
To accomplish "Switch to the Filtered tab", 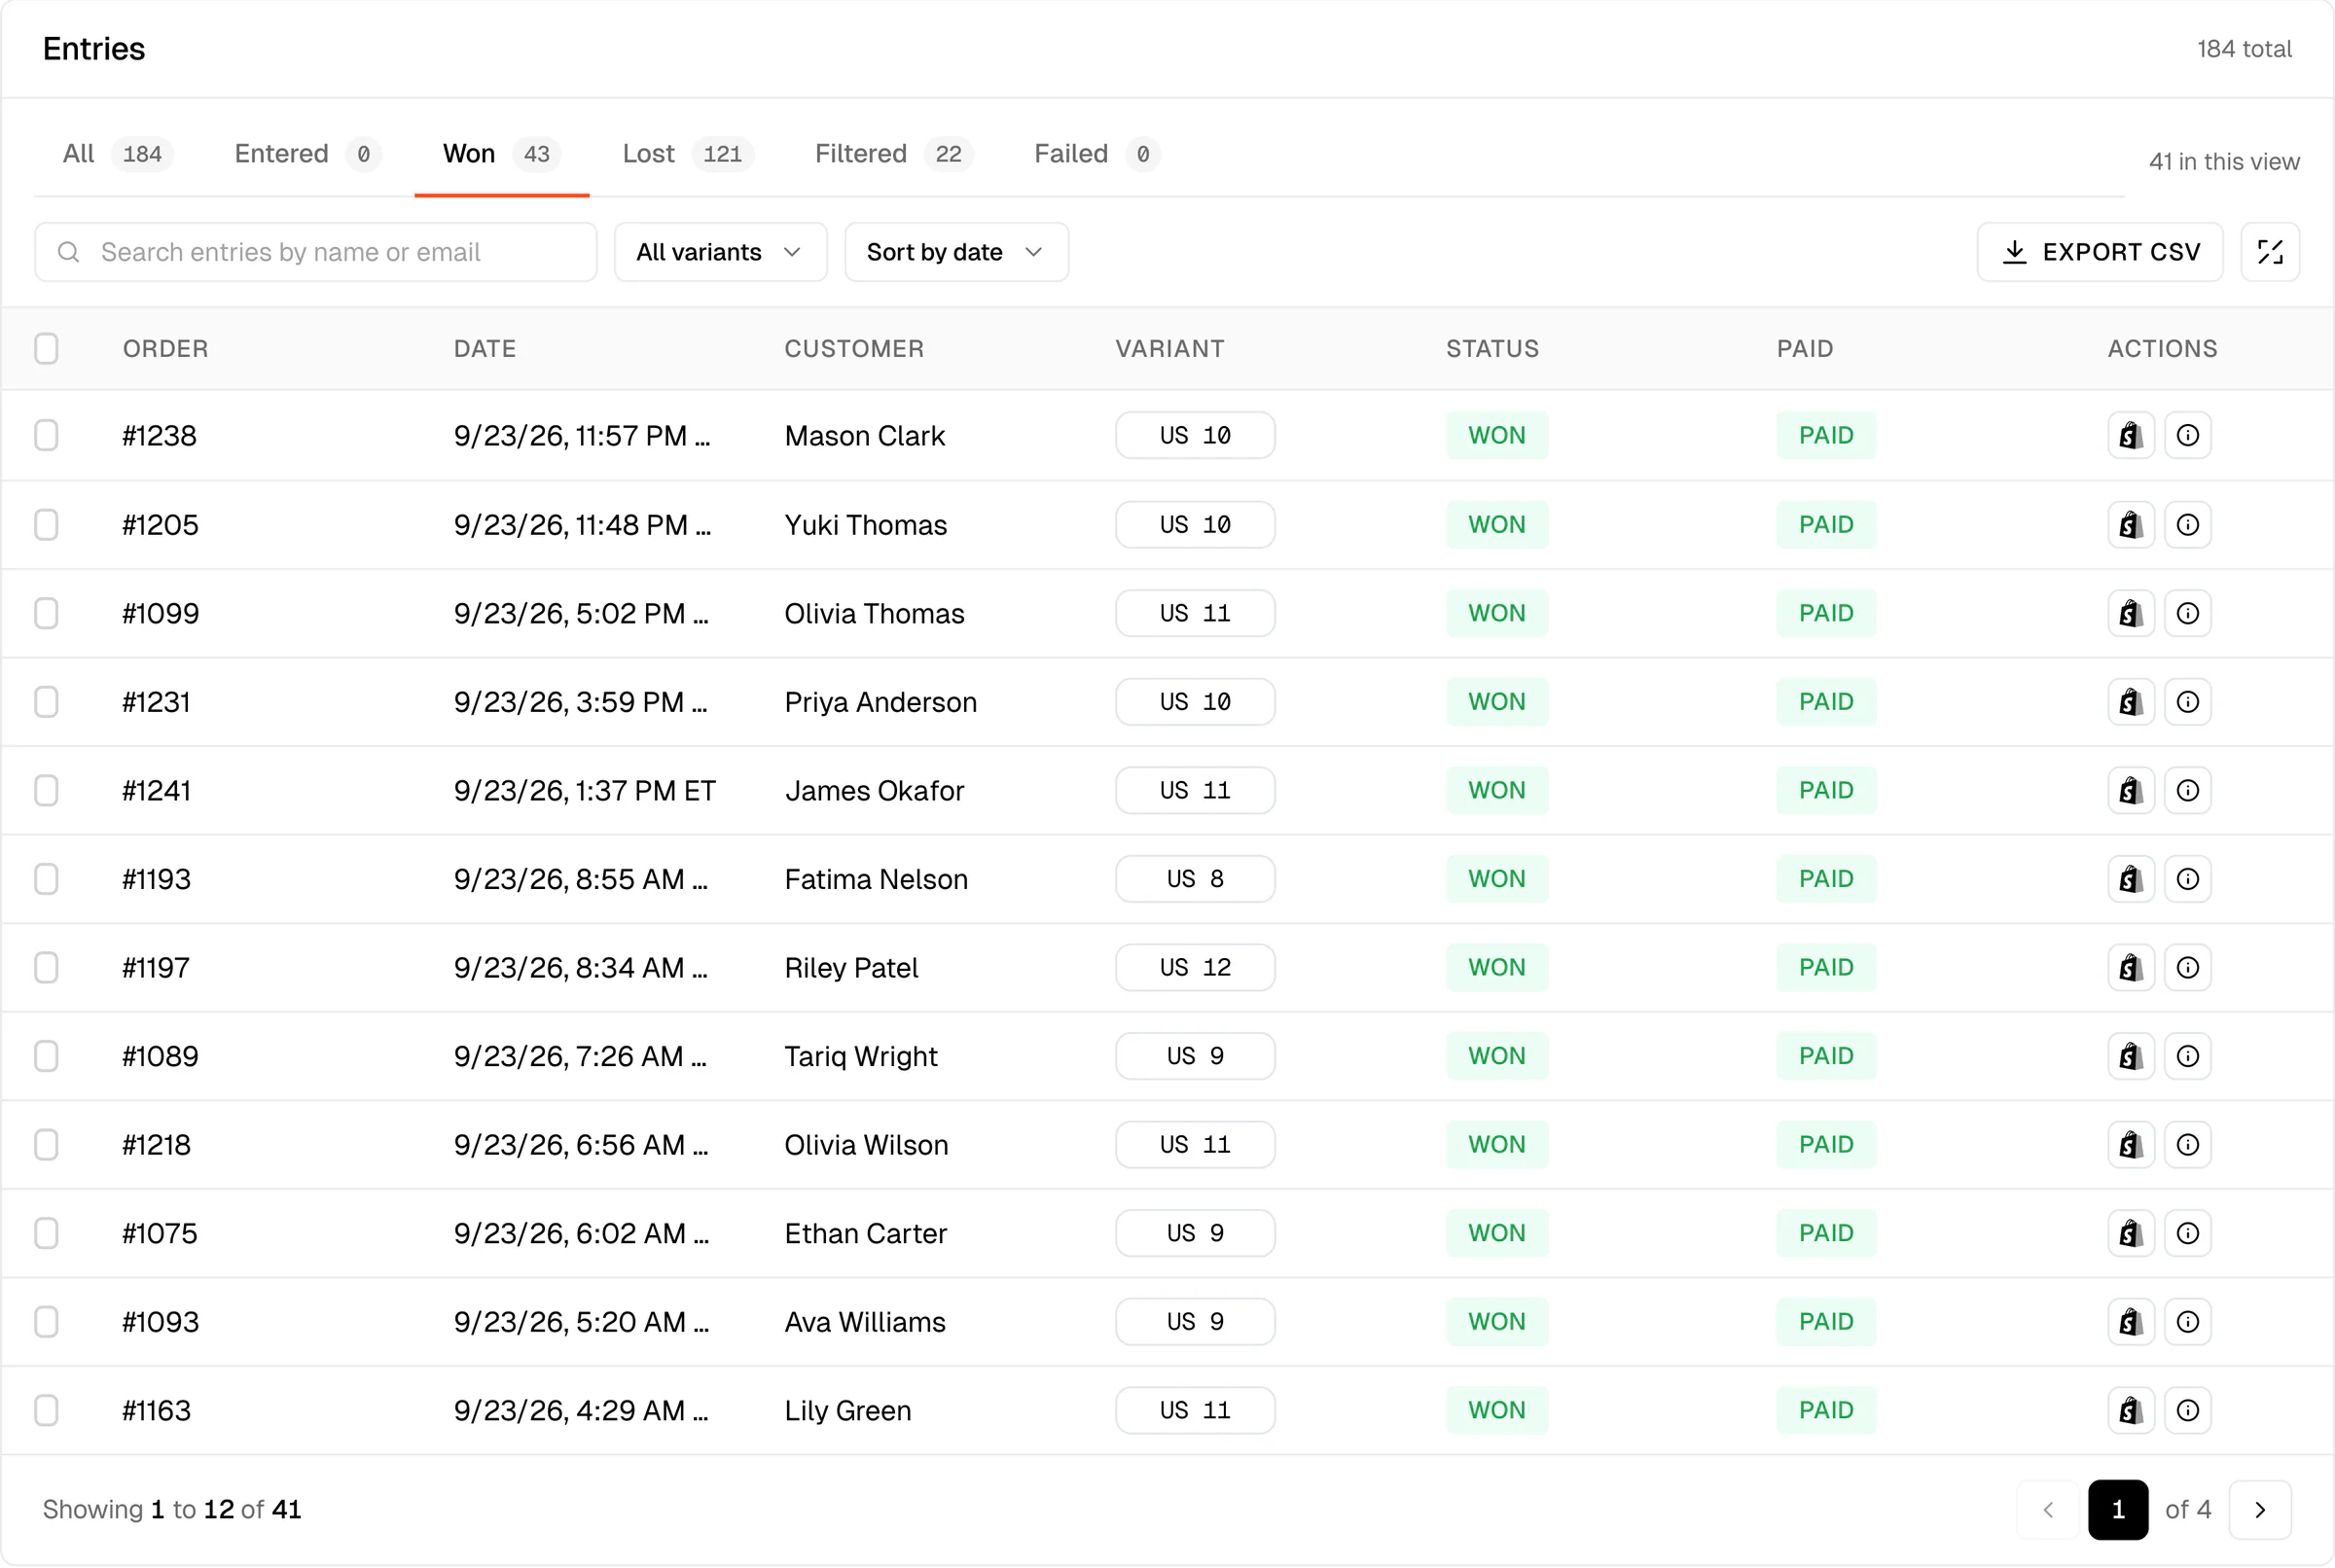I will [x=894, y=154].
